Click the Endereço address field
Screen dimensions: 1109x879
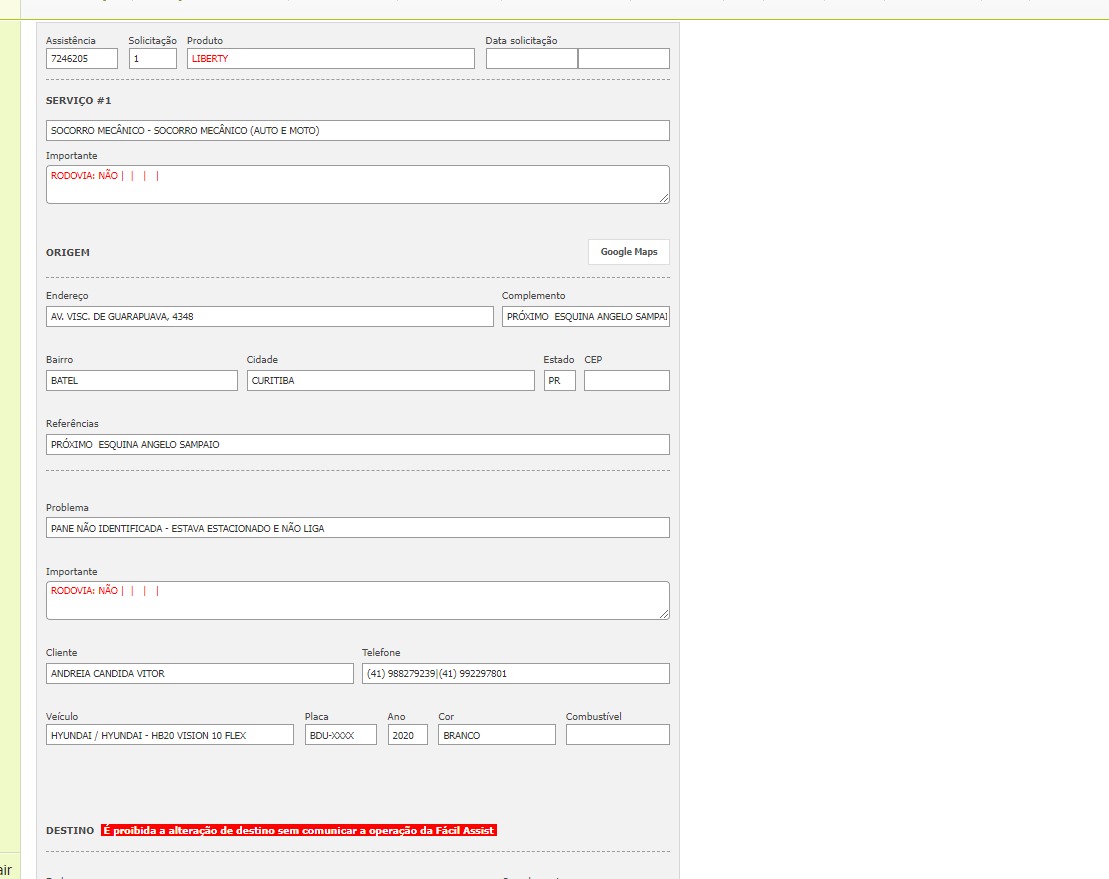point(269,317)
